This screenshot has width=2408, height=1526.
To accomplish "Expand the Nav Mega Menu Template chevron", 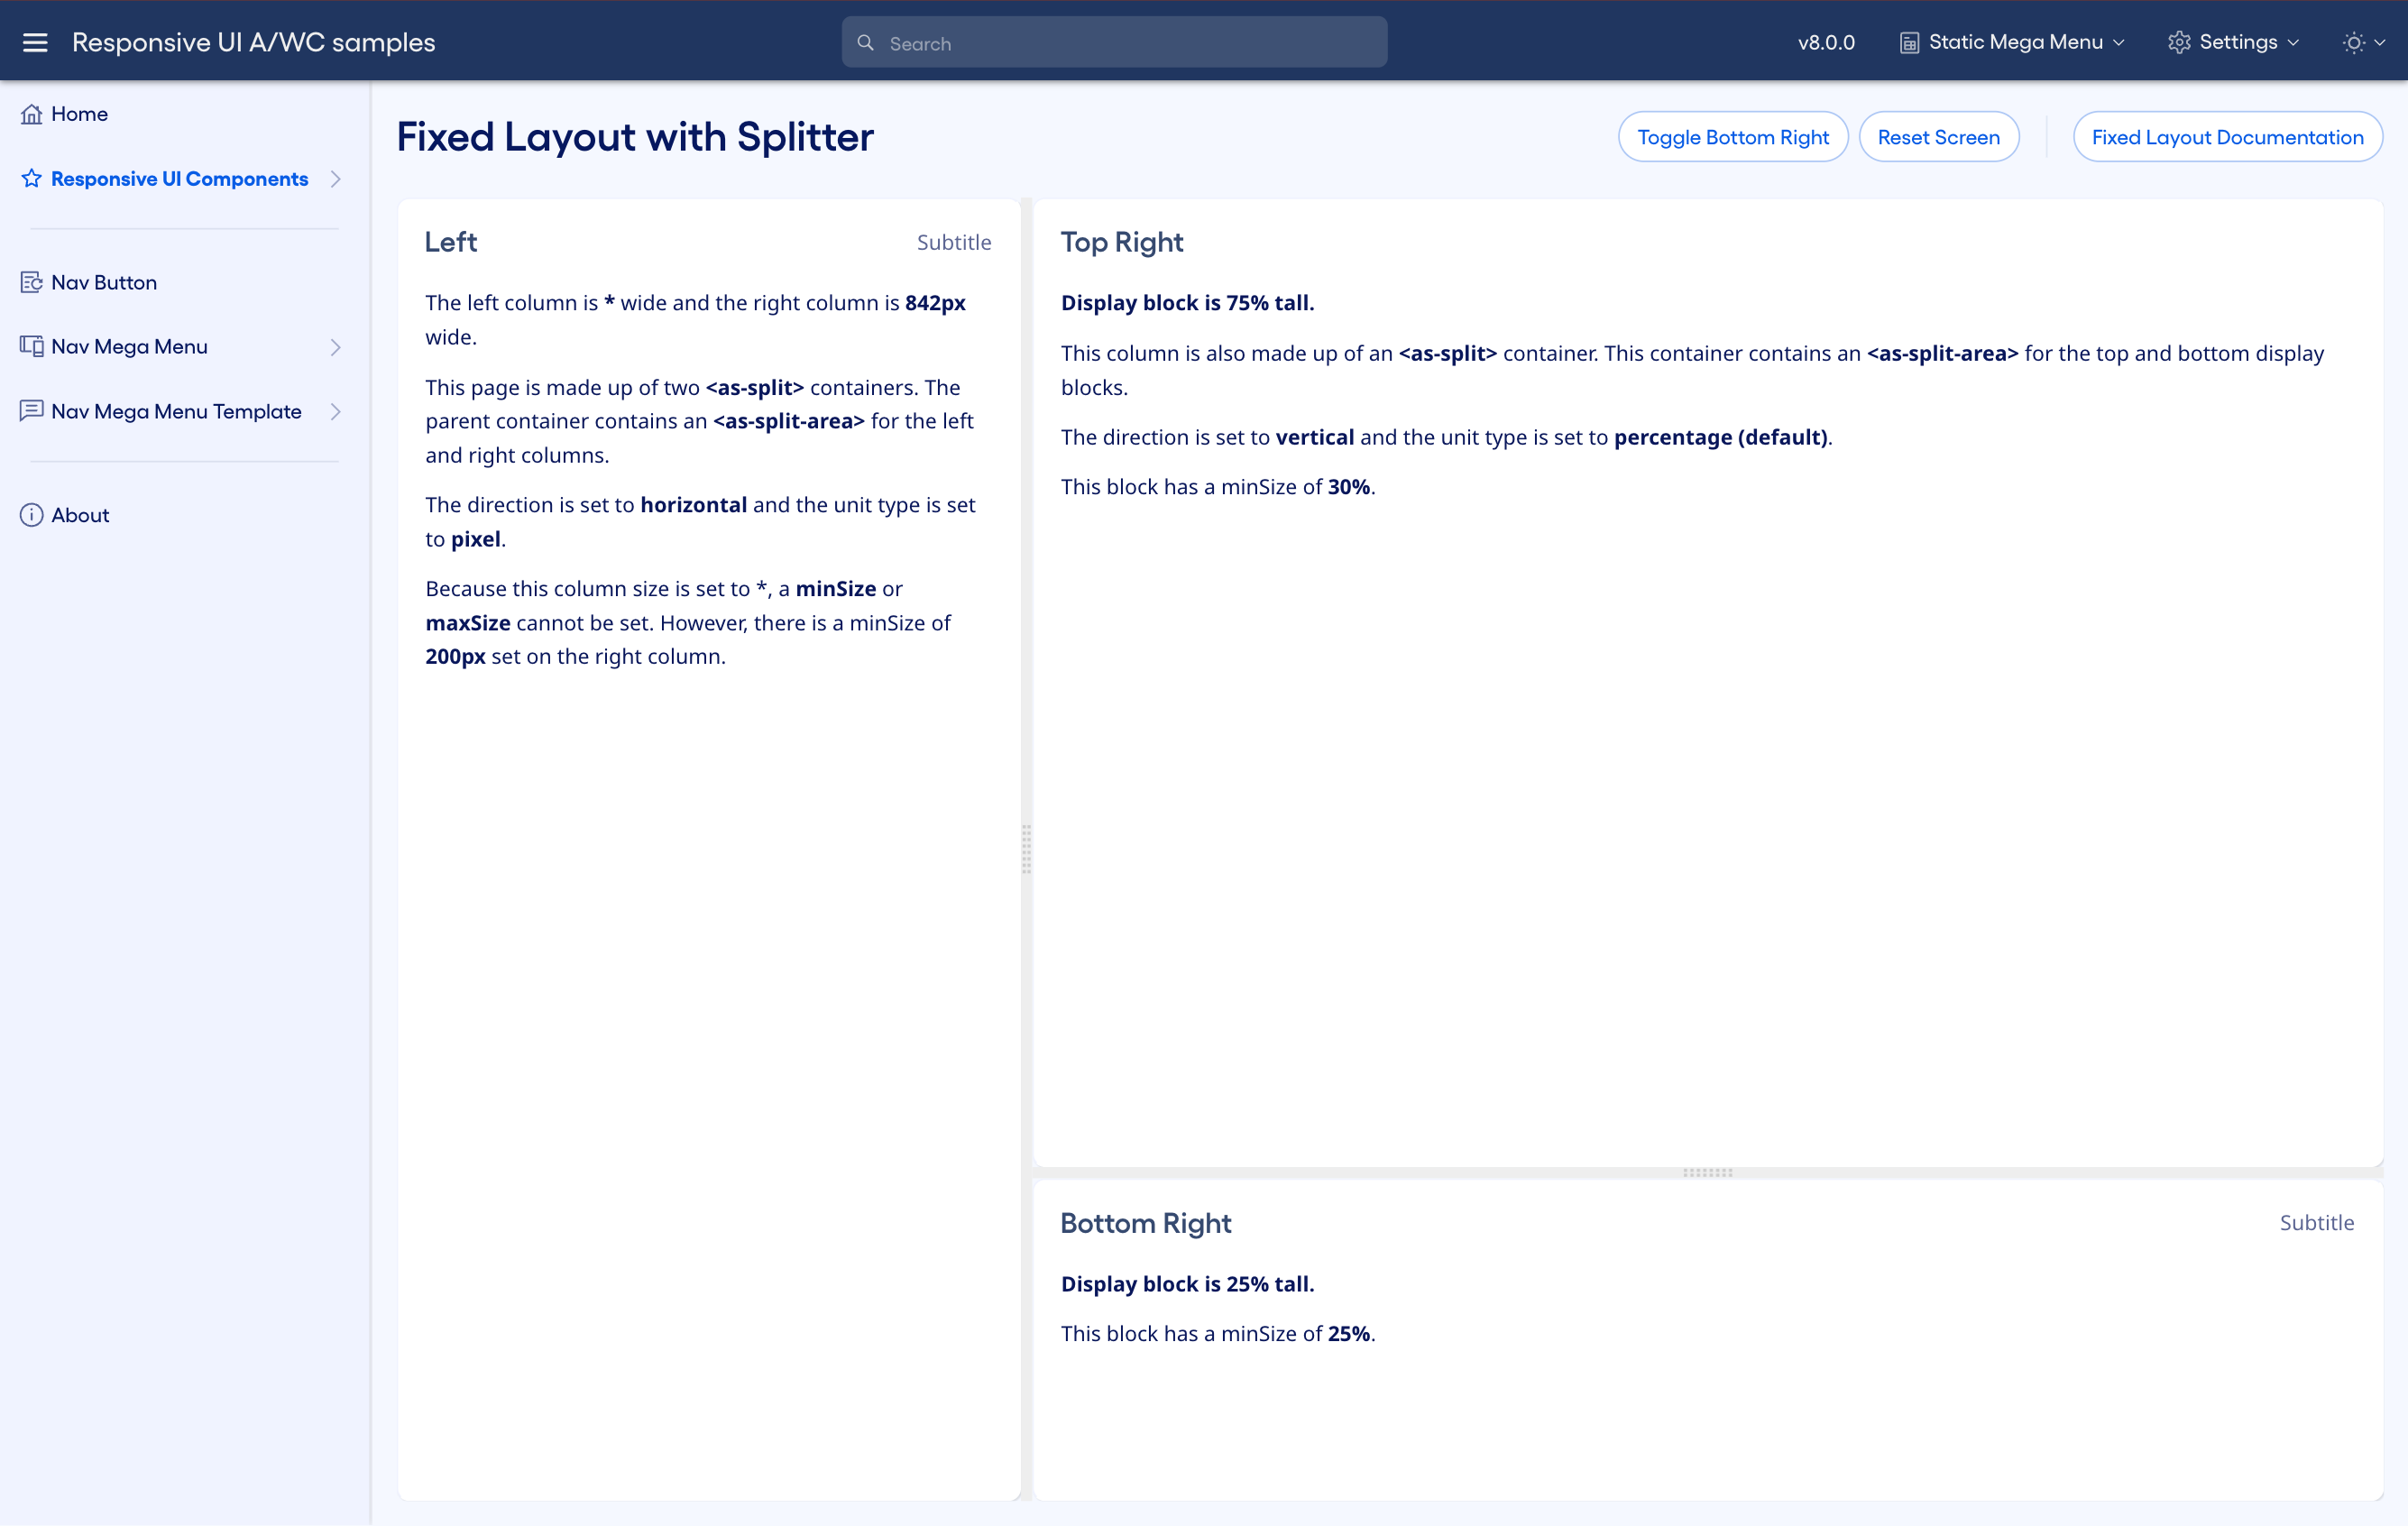I will [x=335, y=412].
